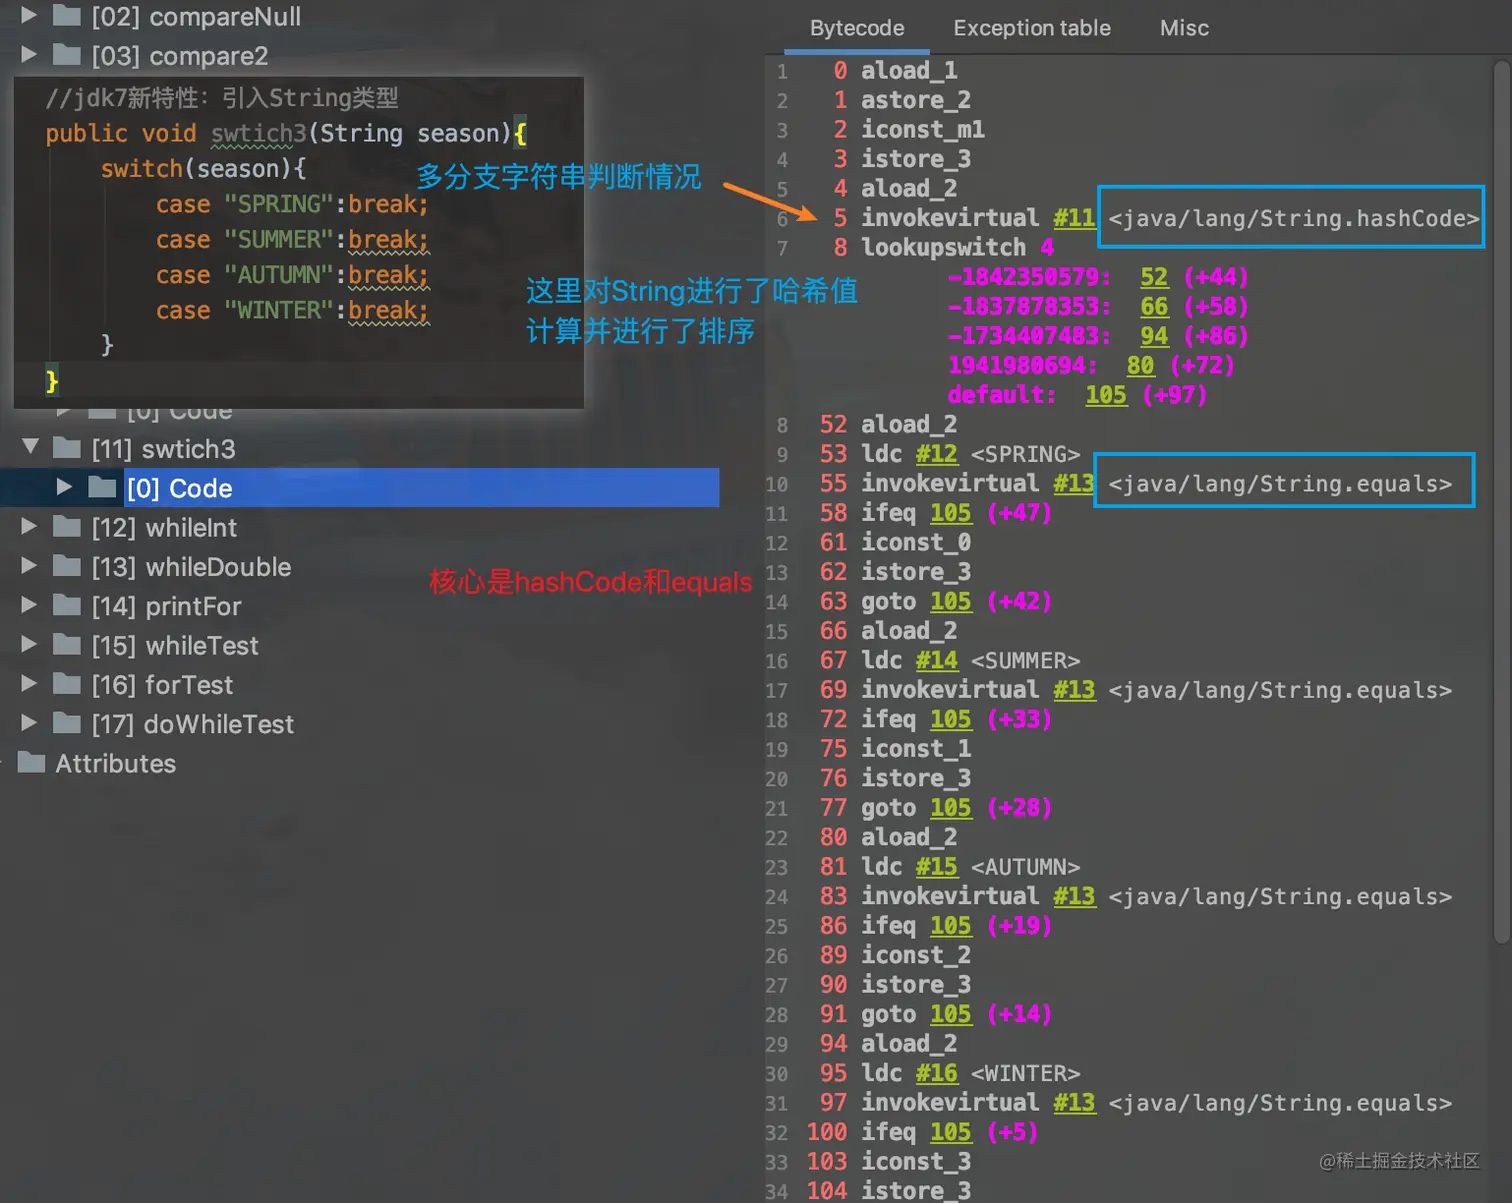Select the Attributes tree label
The height and width of the screenshot is (1203, 1512).
[116, 763]
